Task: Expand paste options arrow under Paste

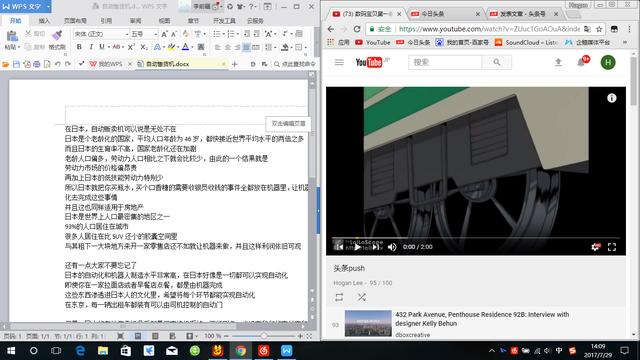Action: coord(19,47)
